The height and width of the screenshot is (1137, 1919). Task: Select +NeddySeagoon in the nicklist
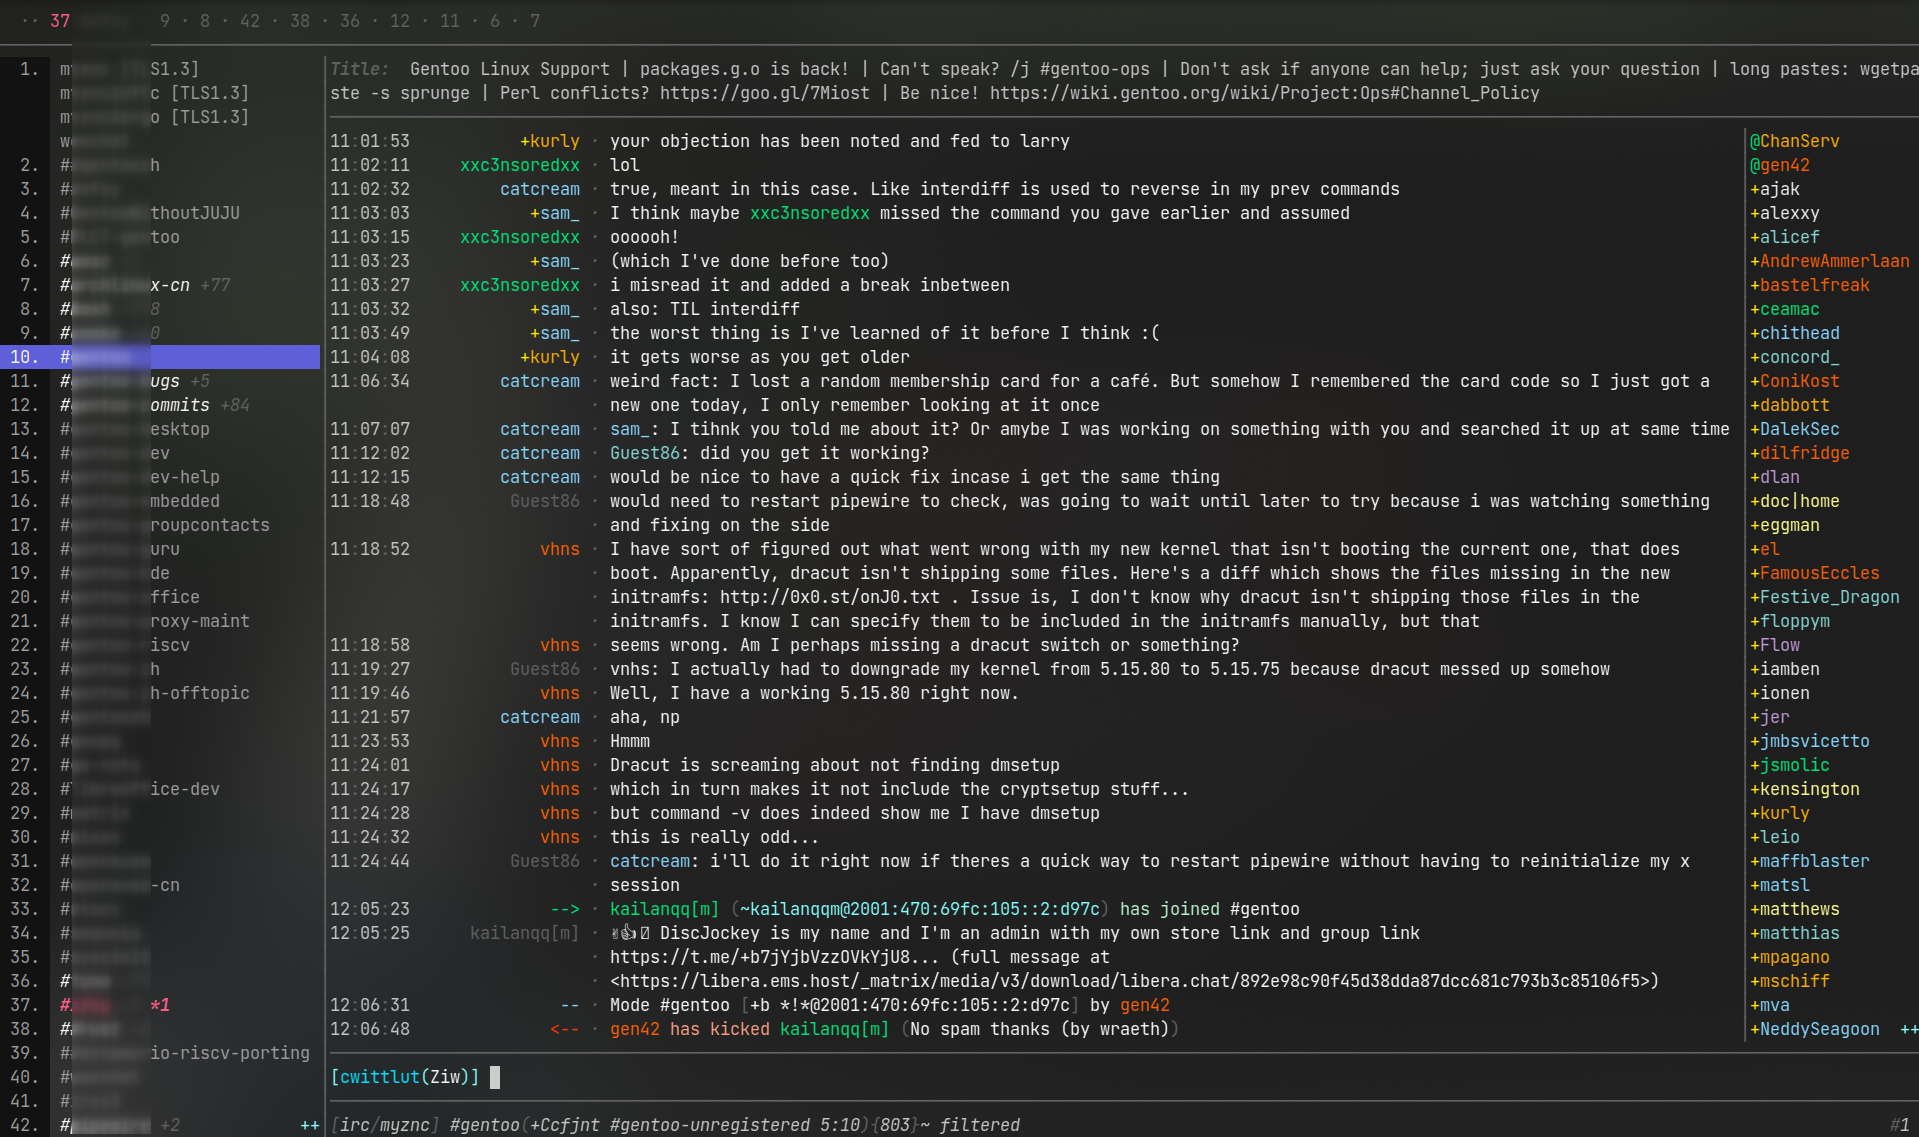coord(1815,1029)
